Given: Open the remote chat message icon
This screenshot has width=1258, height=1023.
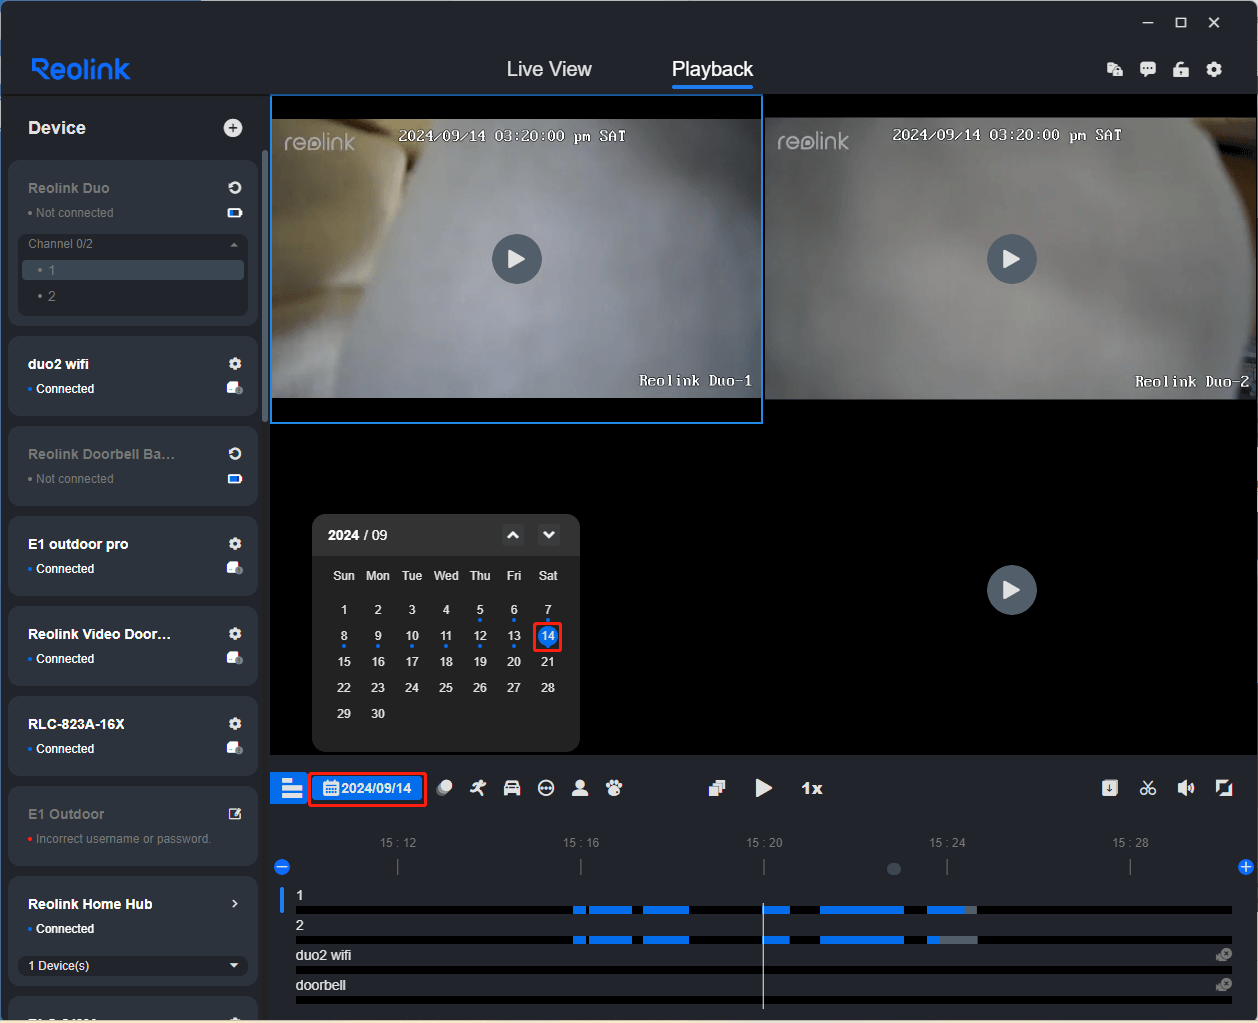Looking at the screenshot, I should (x=1148, y=69).
